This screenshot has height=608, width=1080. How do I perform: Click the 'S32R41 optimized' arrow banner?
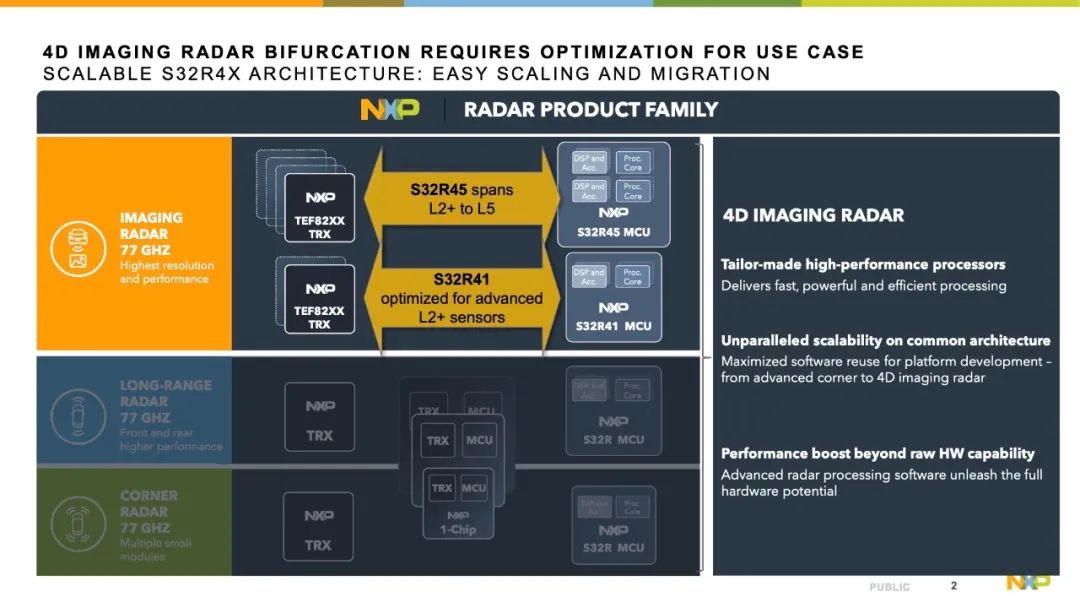coord(461,298)
